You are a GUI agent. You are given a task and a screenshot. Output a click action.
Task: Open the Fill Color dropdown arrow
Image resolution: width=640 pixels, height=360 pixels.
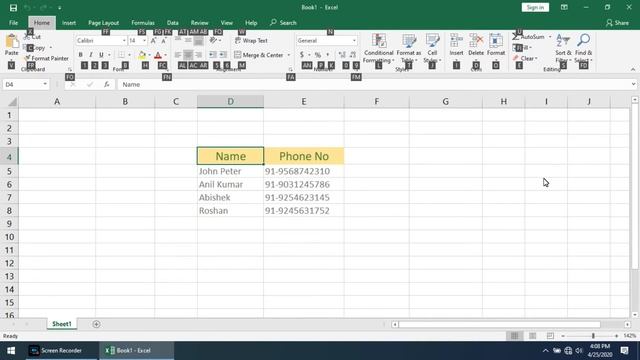pos(149,55)
